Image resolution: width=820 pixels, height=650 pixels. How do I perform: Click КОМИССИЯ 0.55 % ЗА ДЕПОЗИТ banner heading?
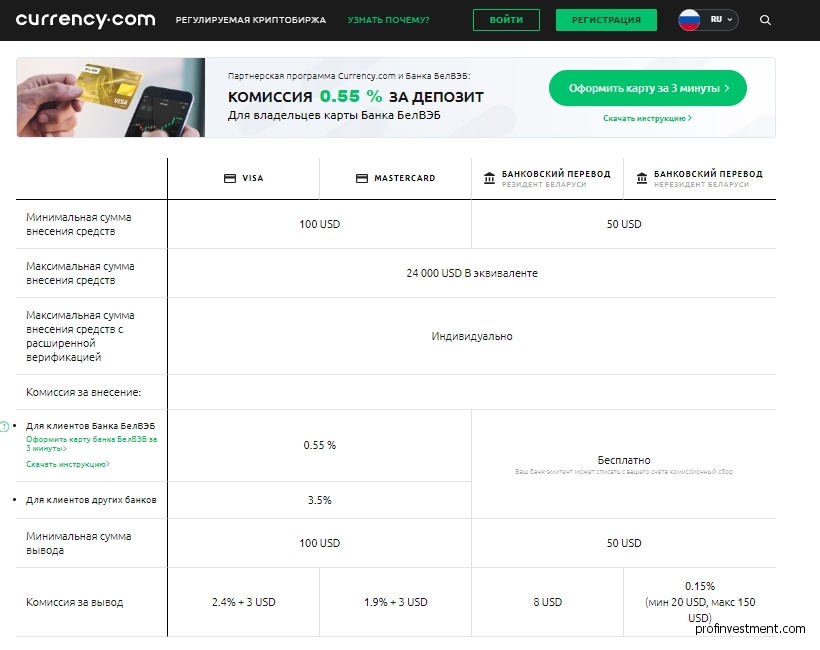tap(356, 97)
